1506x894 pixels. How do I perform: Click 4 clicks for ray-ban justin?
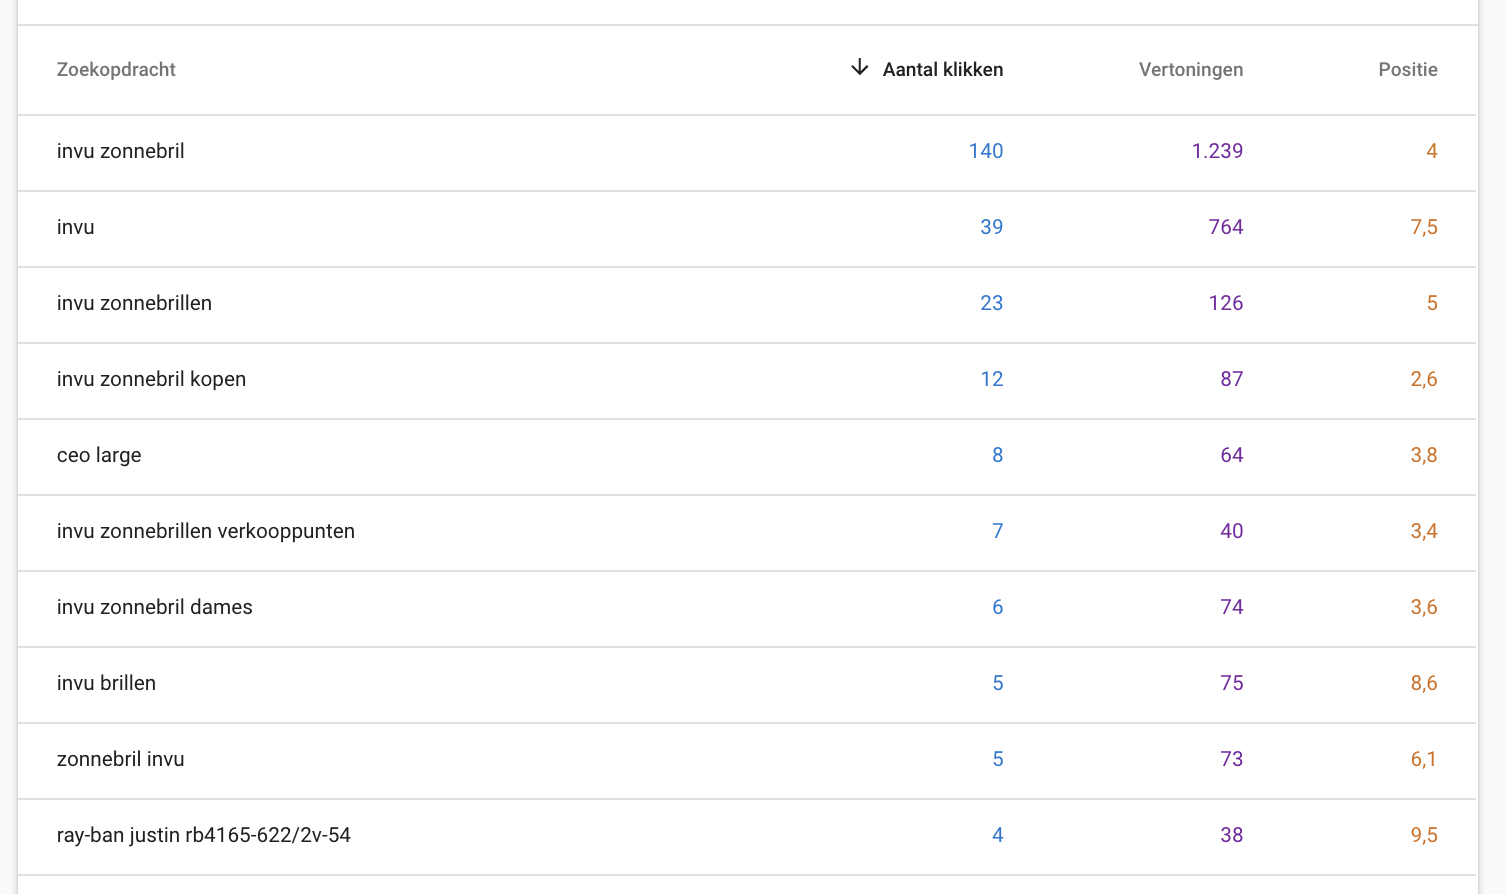[997, 835]
